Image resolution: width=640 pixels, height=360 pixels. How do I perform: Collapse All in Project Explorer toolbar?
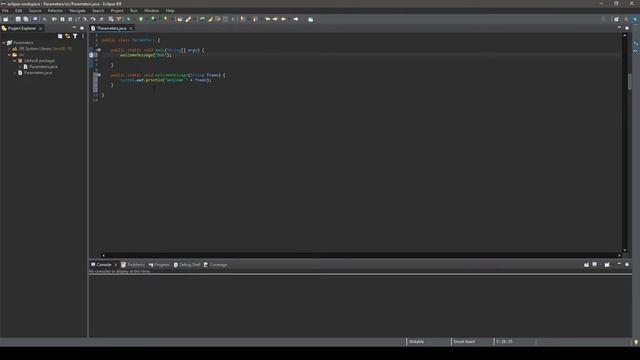click(60, 36)
